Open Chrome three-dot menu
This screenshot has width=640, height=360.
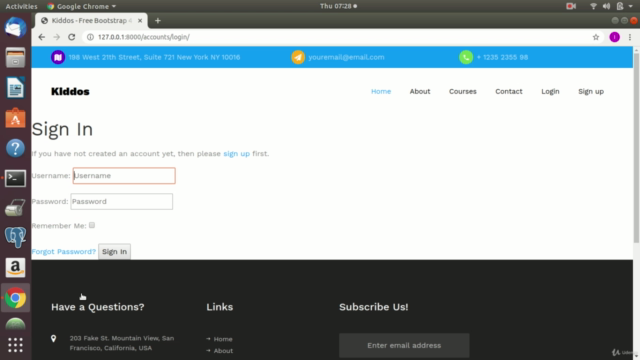tap(630, 37)
